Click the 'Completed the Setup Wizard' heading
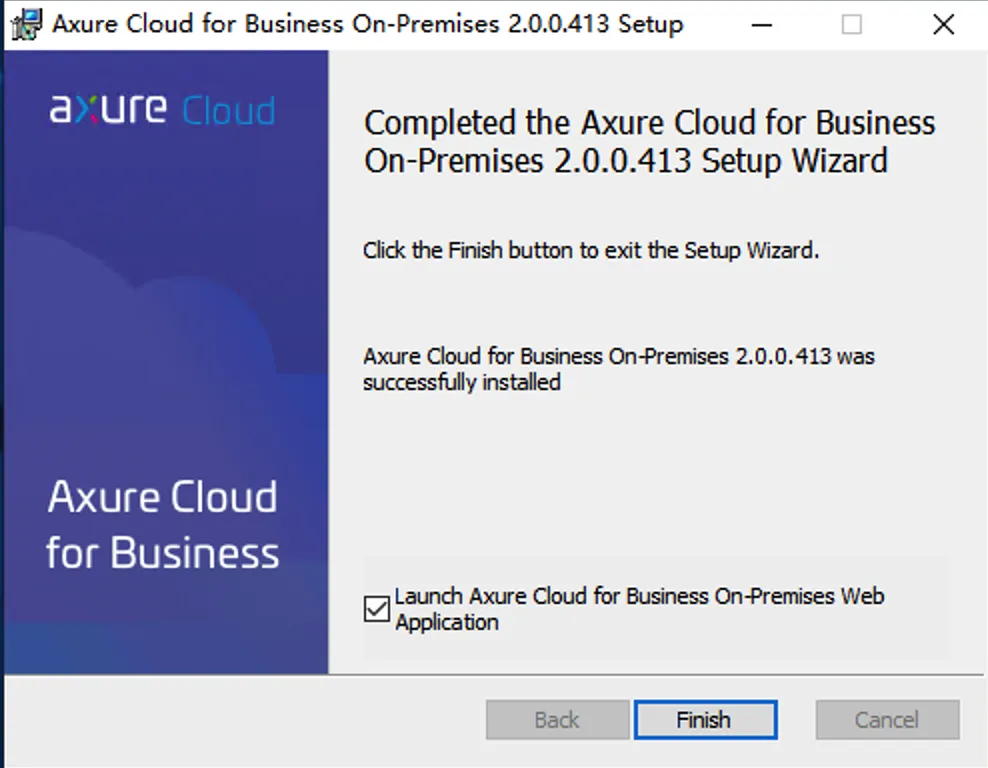 coord(649,141)
